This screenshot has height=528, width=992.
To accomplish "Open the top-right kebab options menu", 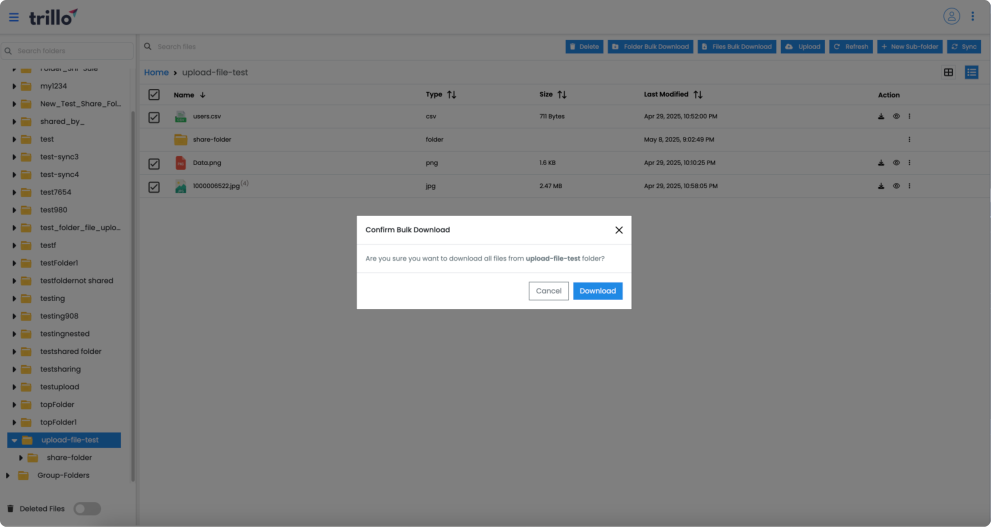I will [x=972, y=16].
